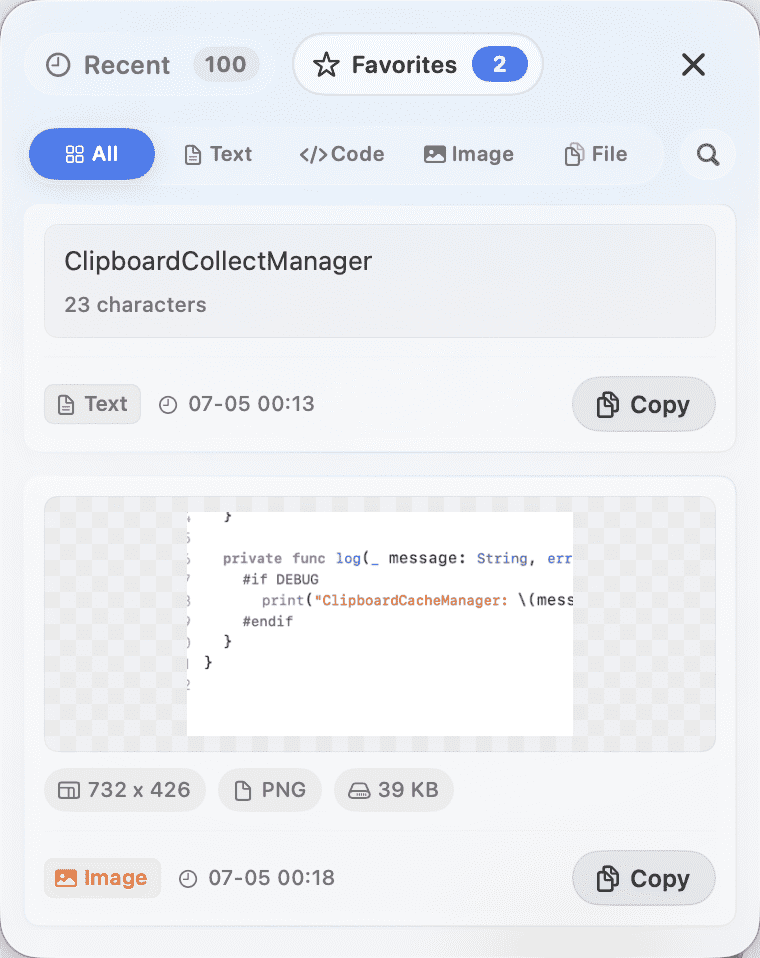Image resolution: width=760 pixels, height=958 pixels.
Task: Click the dimensions icon beside 732 x 426
Action: click(68, 791)
